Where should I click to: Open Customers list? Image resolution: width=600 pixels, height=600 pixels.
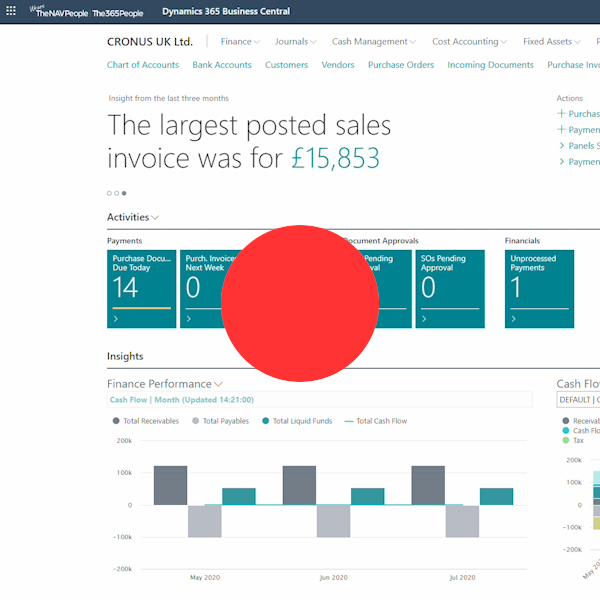point(286,65)
